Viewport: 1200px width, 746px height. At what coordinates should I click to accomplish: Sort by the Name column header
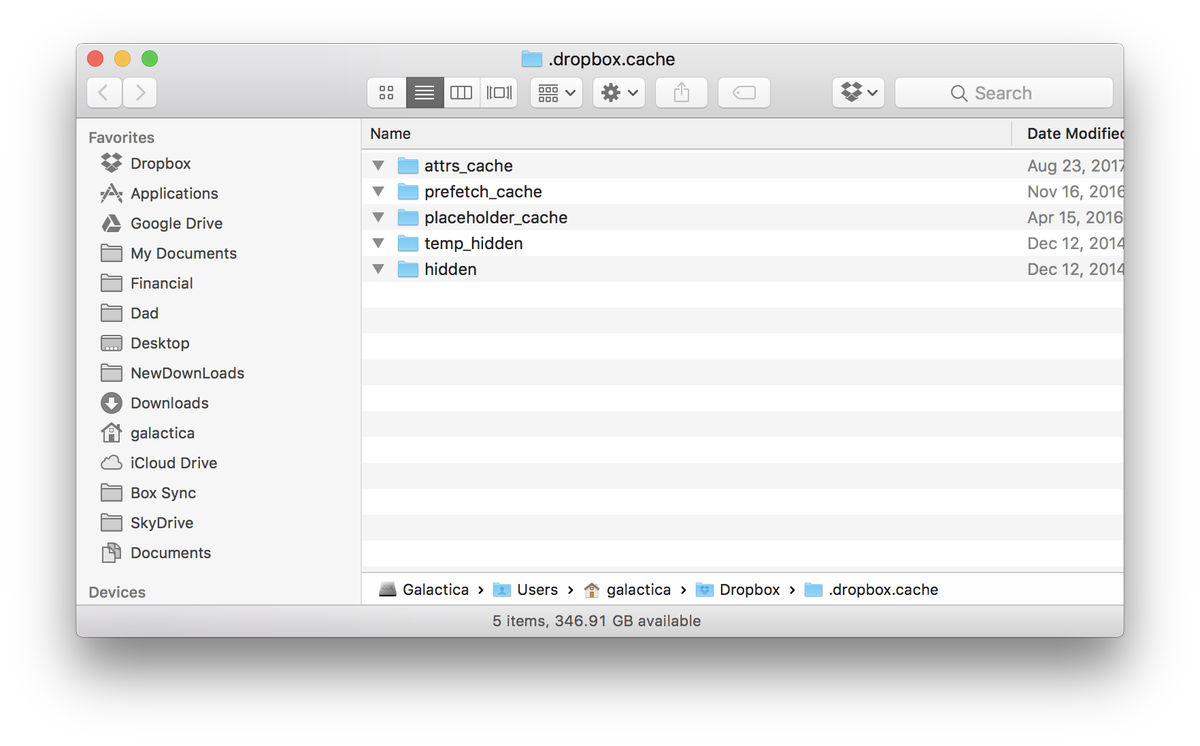coord(687,134)
